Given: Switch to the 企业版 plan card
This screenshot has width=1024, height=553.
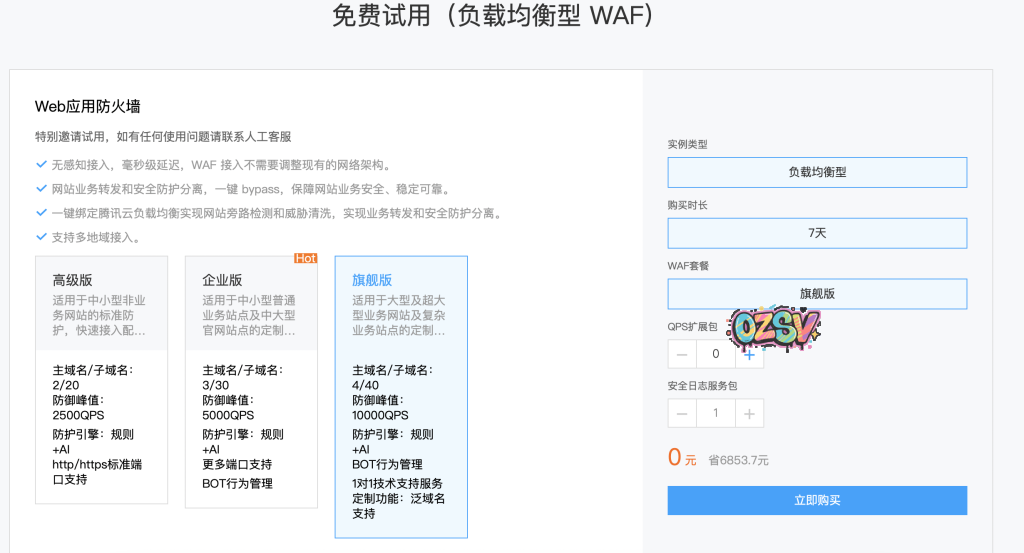Looking at the screenshot, I should point(251,380).
